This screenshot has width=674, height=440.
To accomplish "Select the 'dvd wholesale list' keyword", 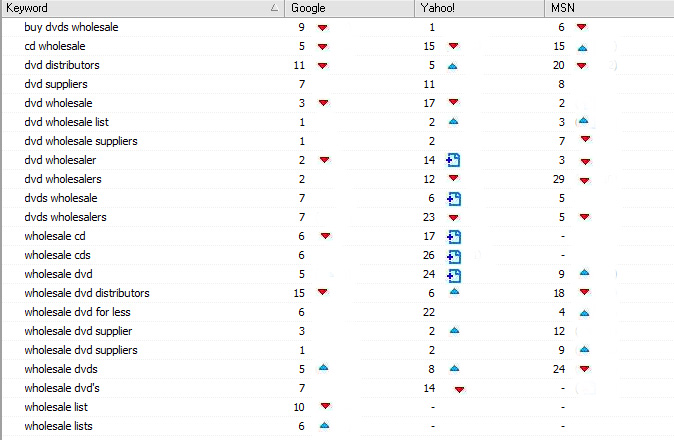I will 67,122.
